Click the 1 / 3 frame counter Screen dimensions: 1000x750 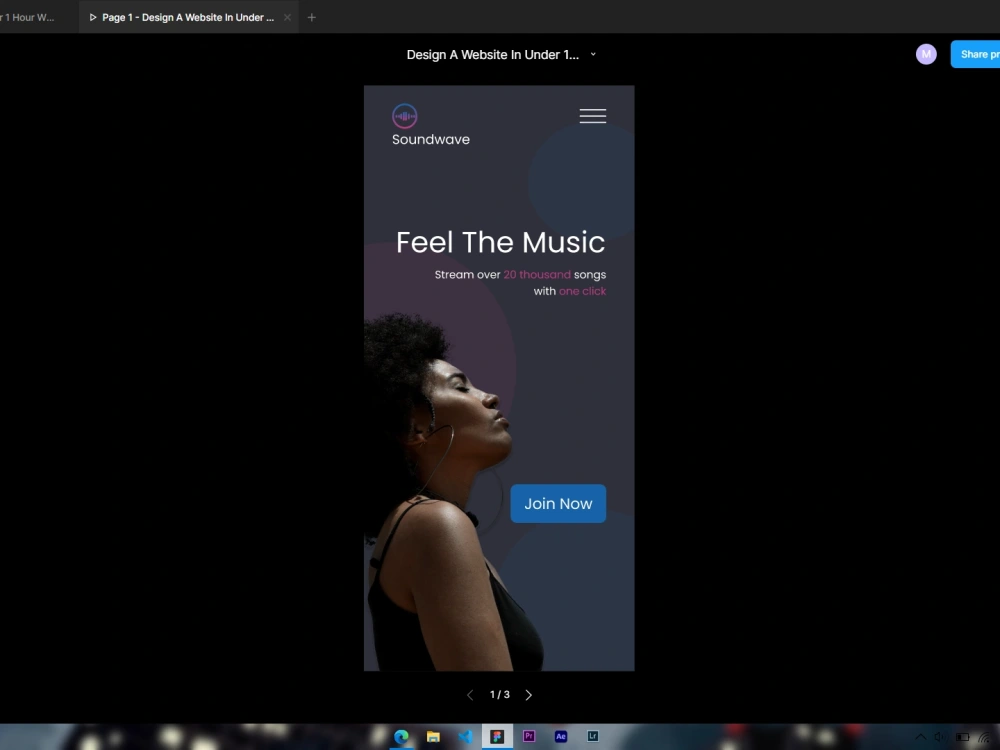click(x=499, y=695)
